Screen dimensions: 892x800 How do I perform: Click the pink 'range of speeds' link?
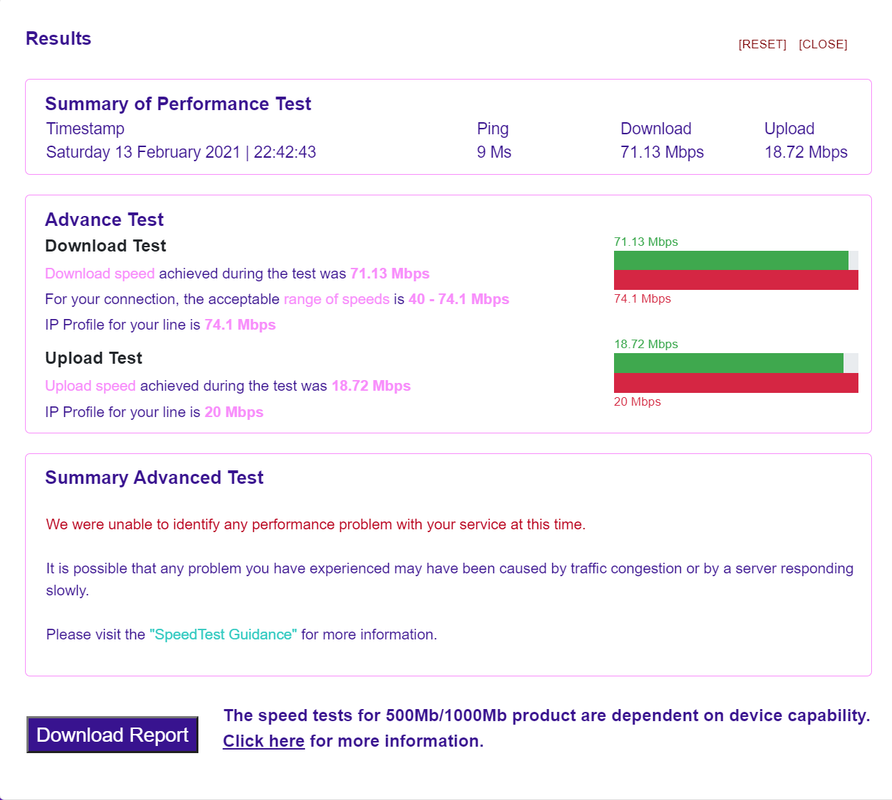336,299
